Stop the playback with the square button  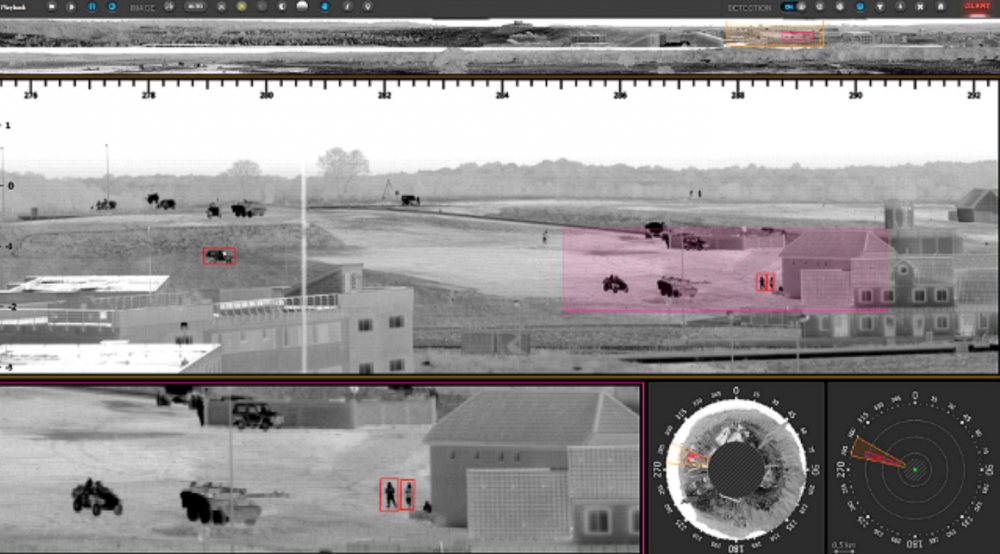click(51, 6)
